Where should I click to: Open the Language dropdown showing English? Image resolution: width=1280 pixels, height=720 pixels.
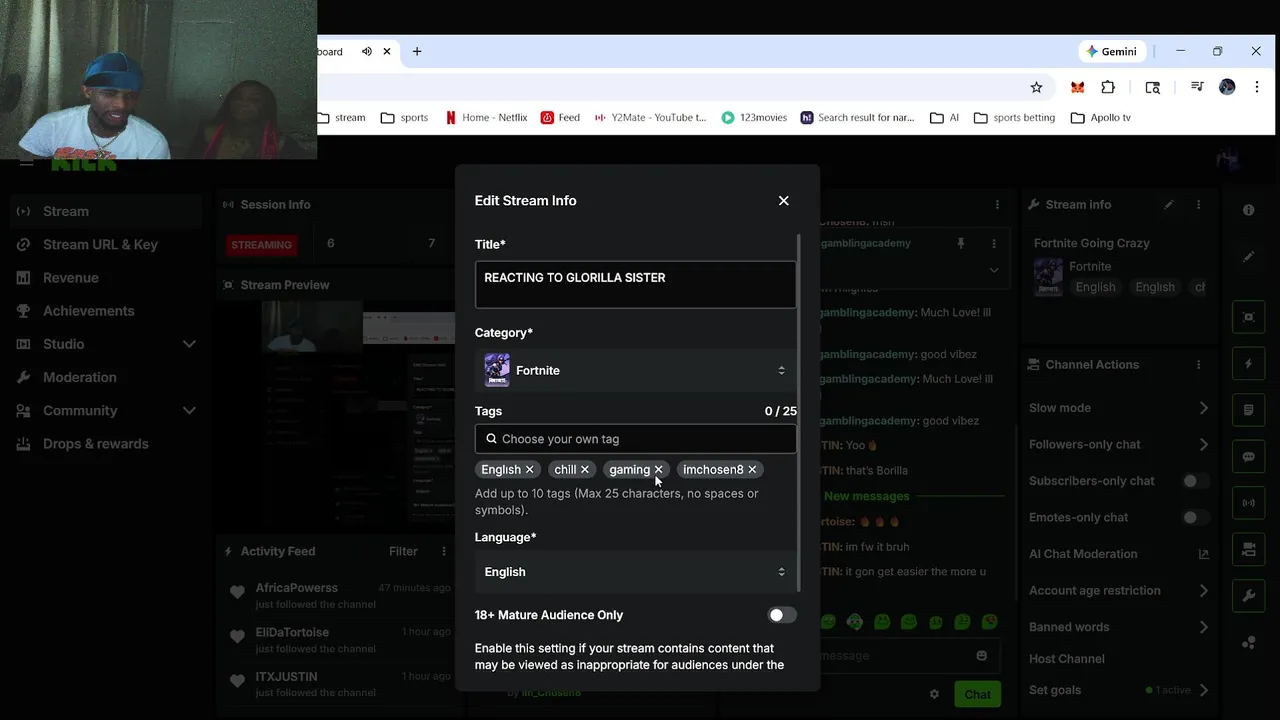[636, 572]
